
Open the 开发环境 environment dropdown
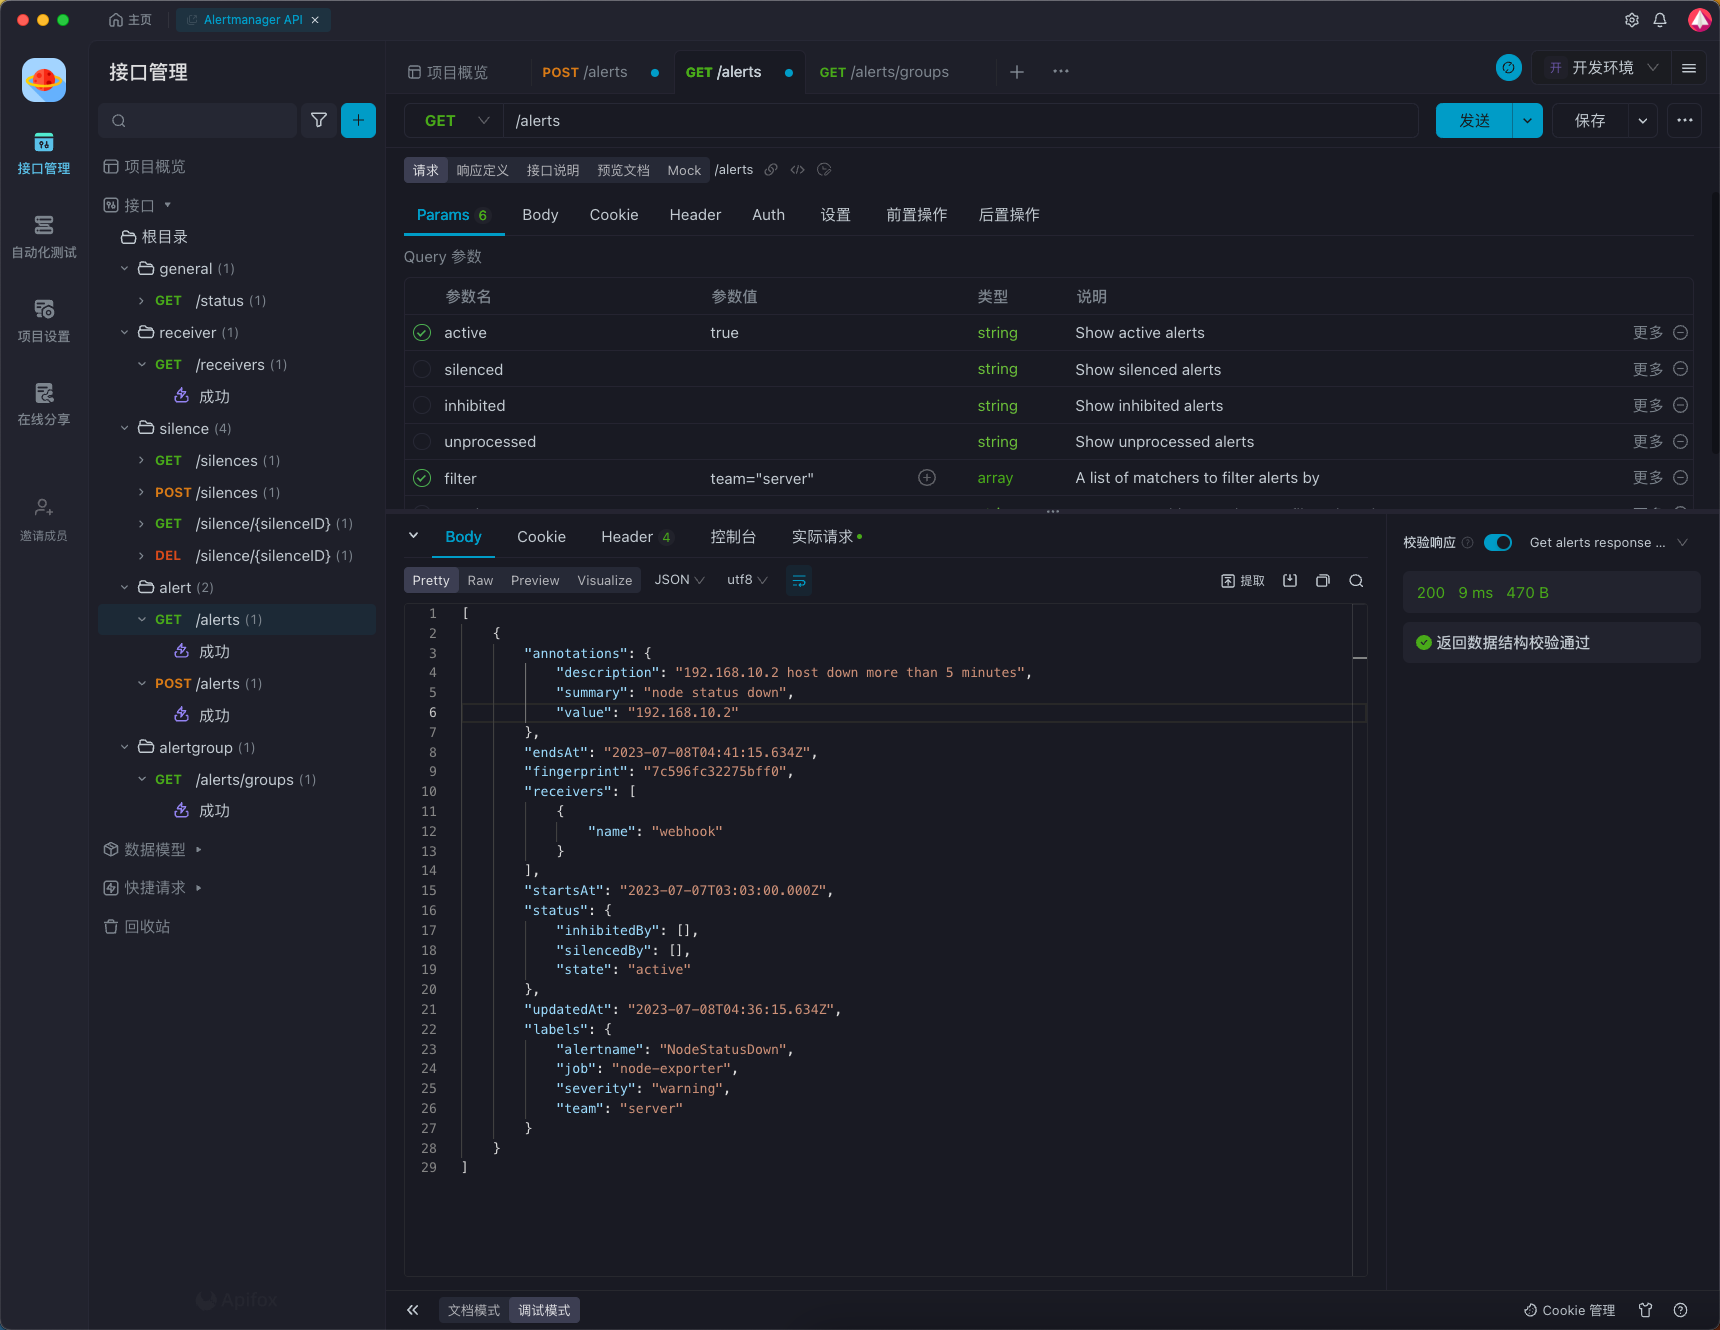click(1603, 68)
